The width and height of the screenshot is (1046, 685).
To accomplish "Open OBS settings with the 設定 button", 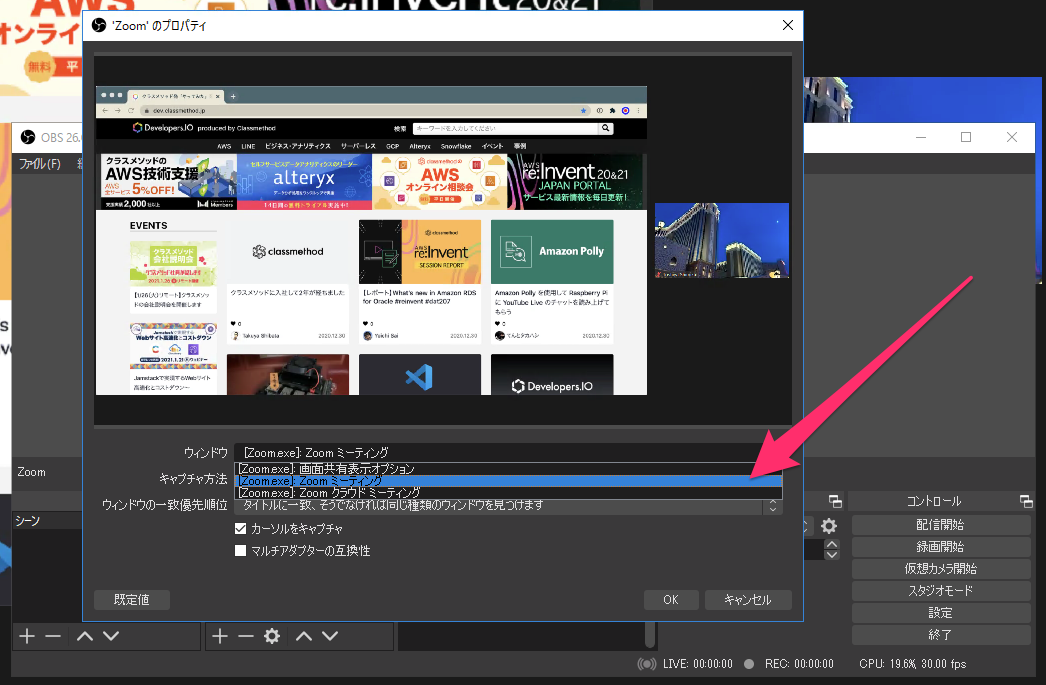I will (941, 613).
